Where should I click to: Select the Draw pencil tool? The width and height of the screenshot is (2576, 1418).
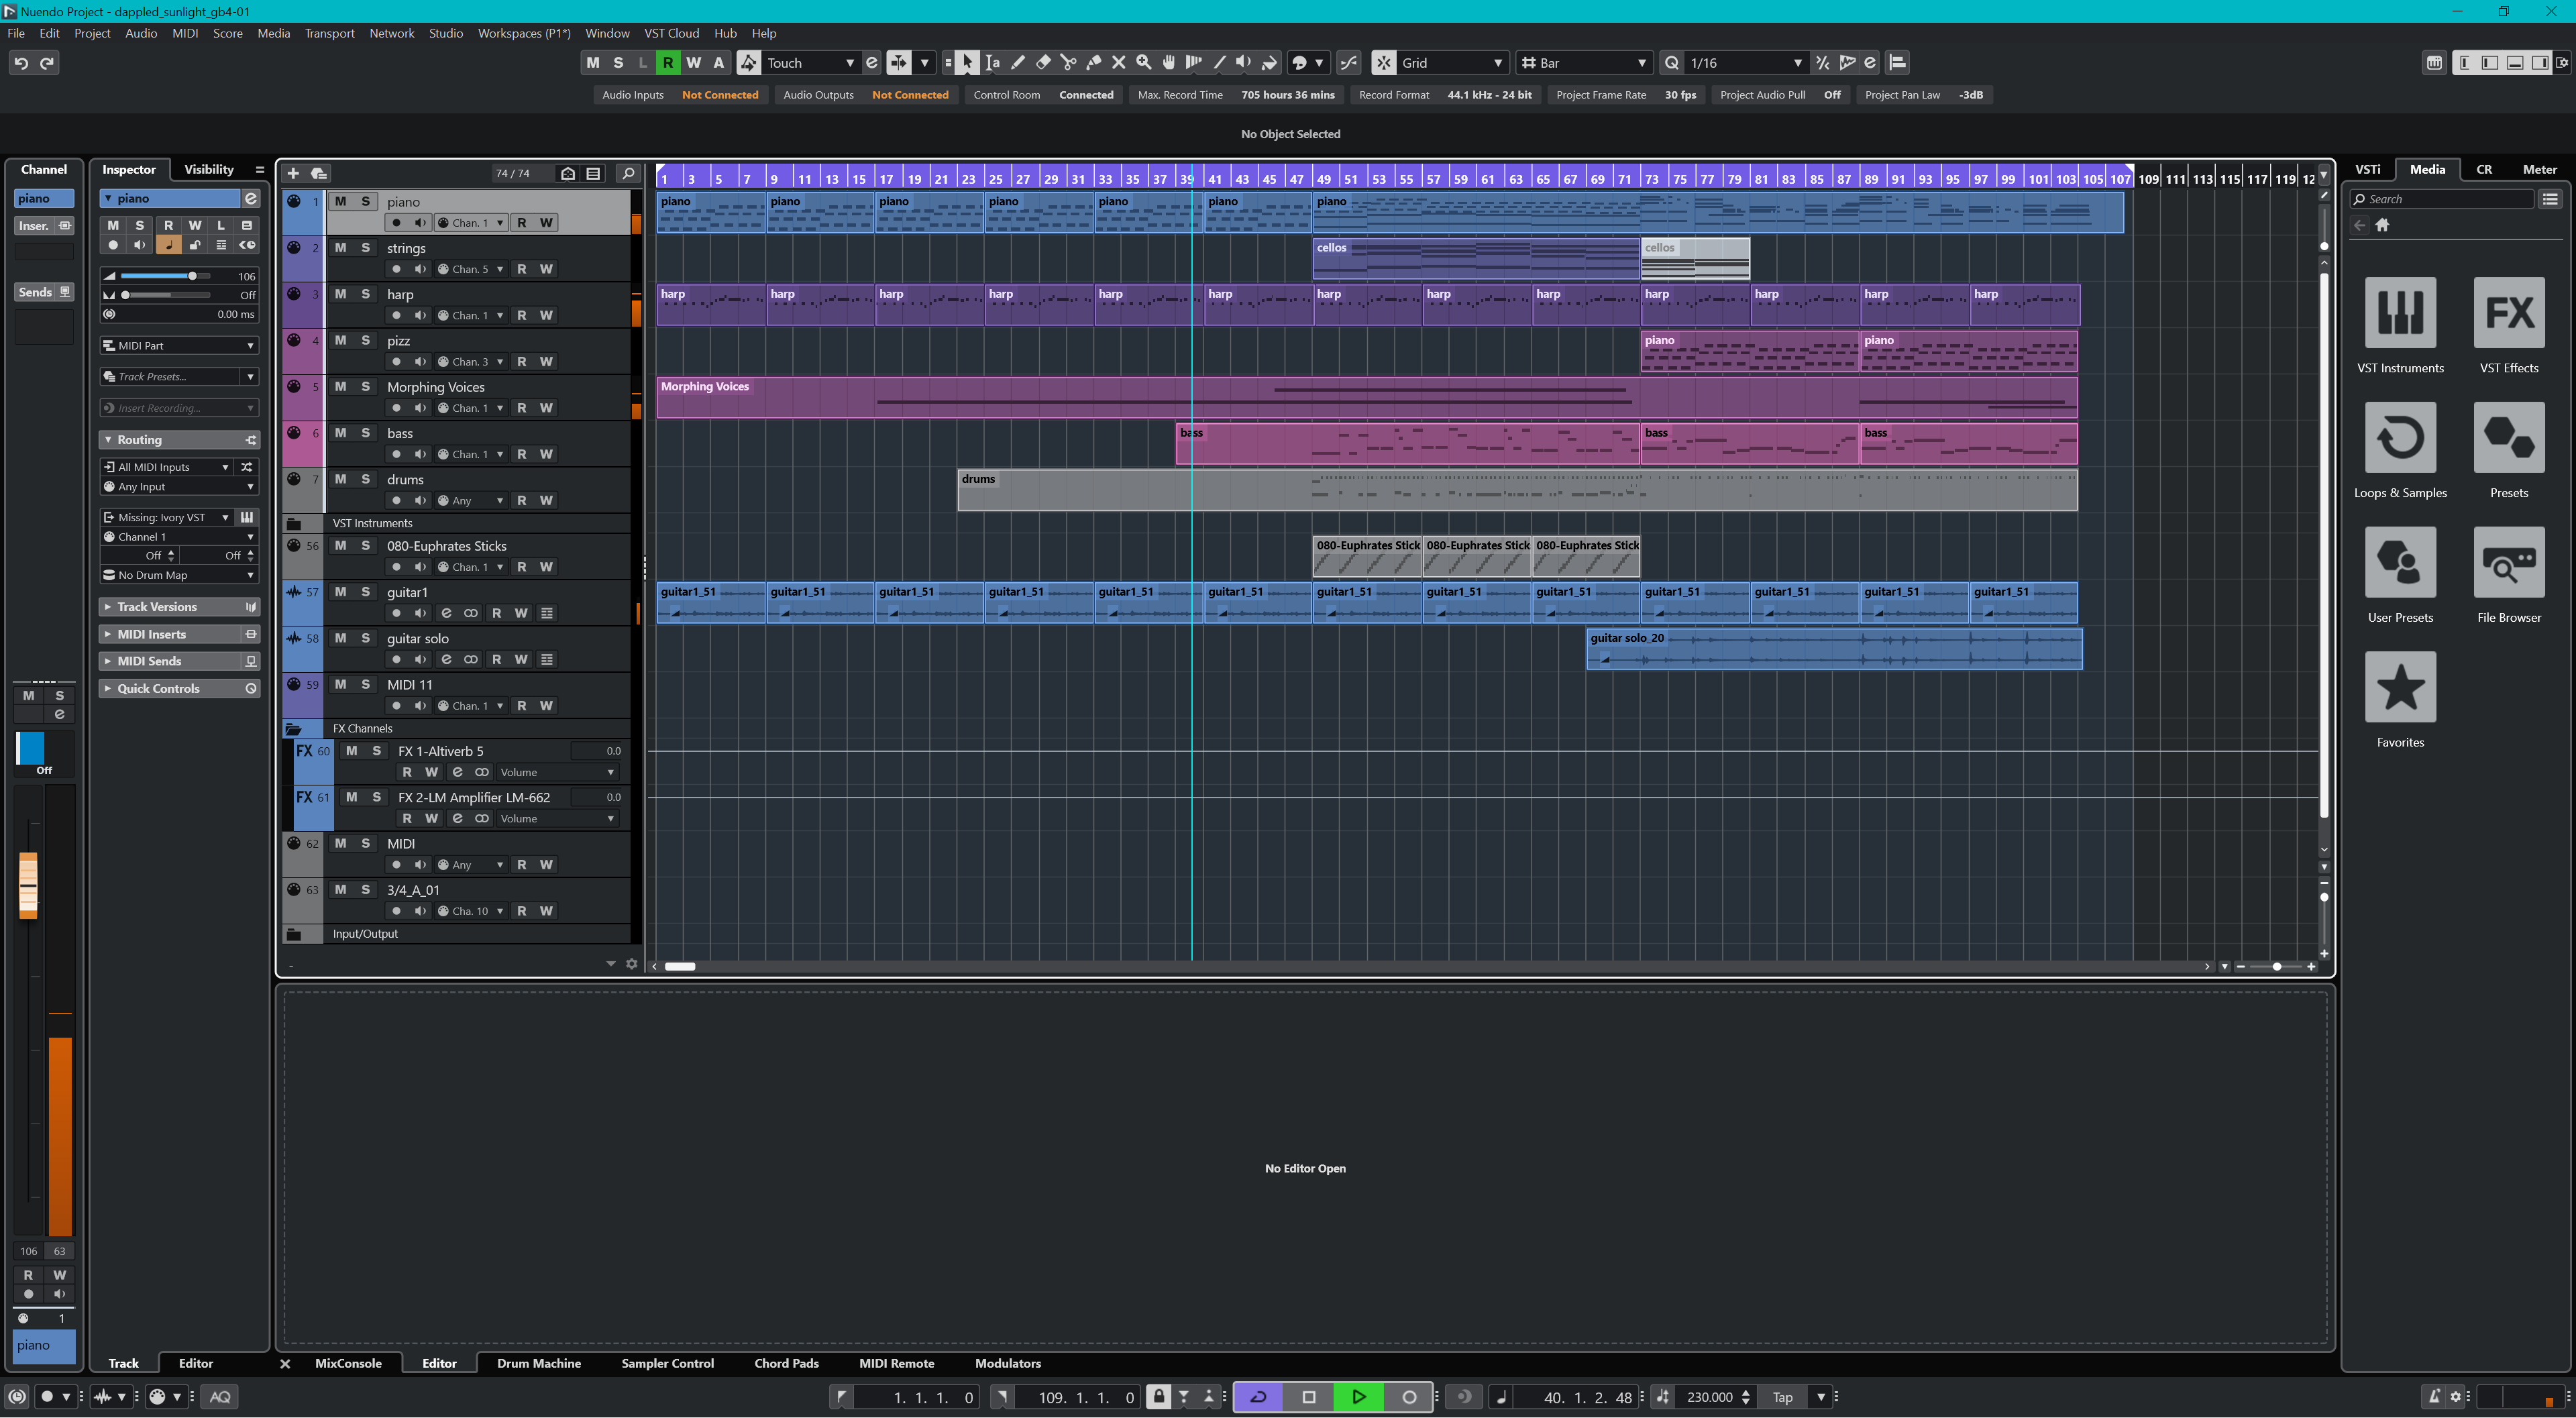[1018, 63]
